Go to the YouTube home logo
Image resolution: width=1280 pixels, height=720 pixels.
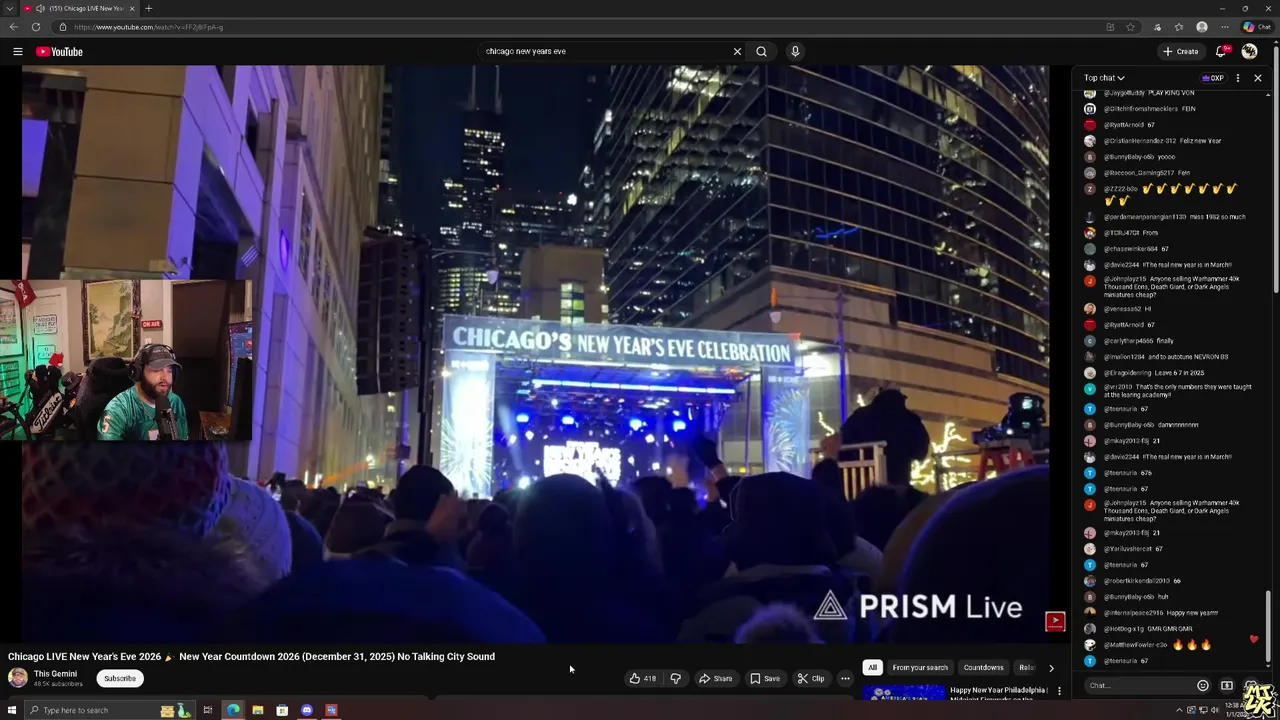pos(59,51)
